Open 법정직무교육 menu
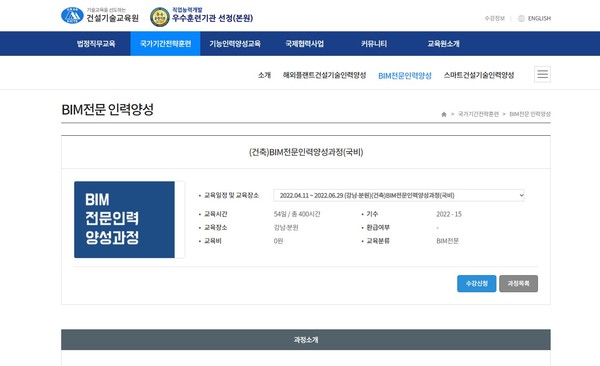The image size is (600, 366). click(x=96, y=44)
